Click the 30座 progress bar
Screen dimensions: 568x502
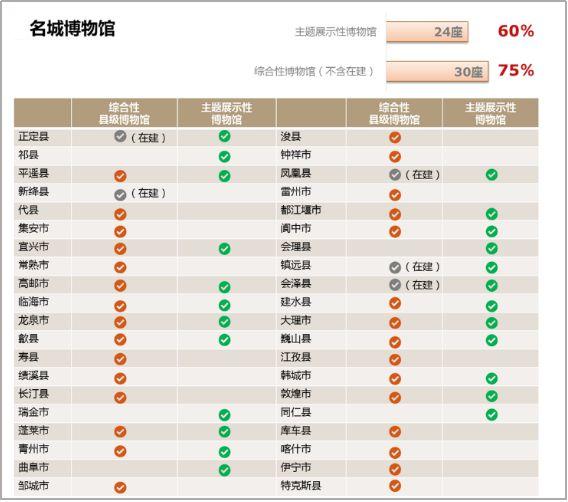click(x=437, y=71)
